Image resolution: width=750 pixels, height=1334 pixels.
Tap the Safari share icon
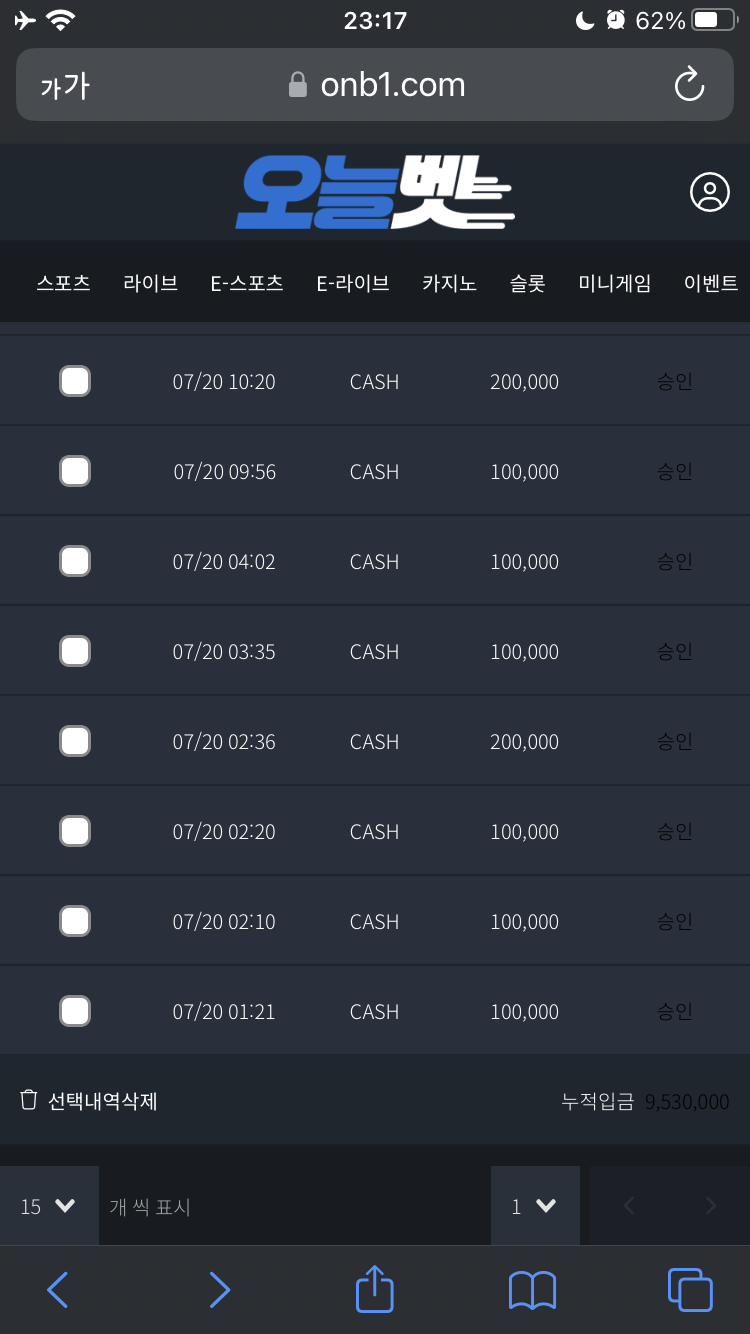pyautogui.click(x=375, y=1289)
